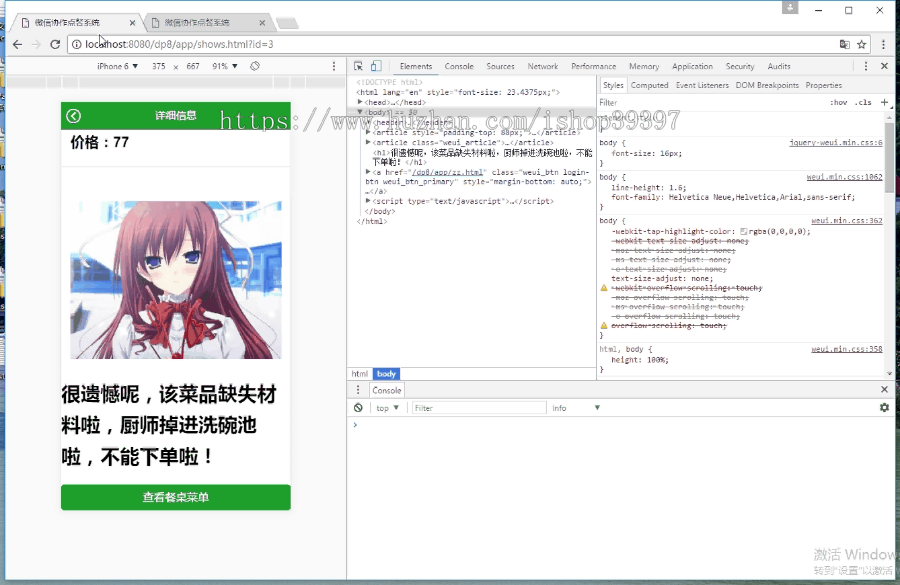The width and height of the screenshot is (900, 585).
Task: Click the /dp8/app/zz.html href link
Action: click(448, 172)
